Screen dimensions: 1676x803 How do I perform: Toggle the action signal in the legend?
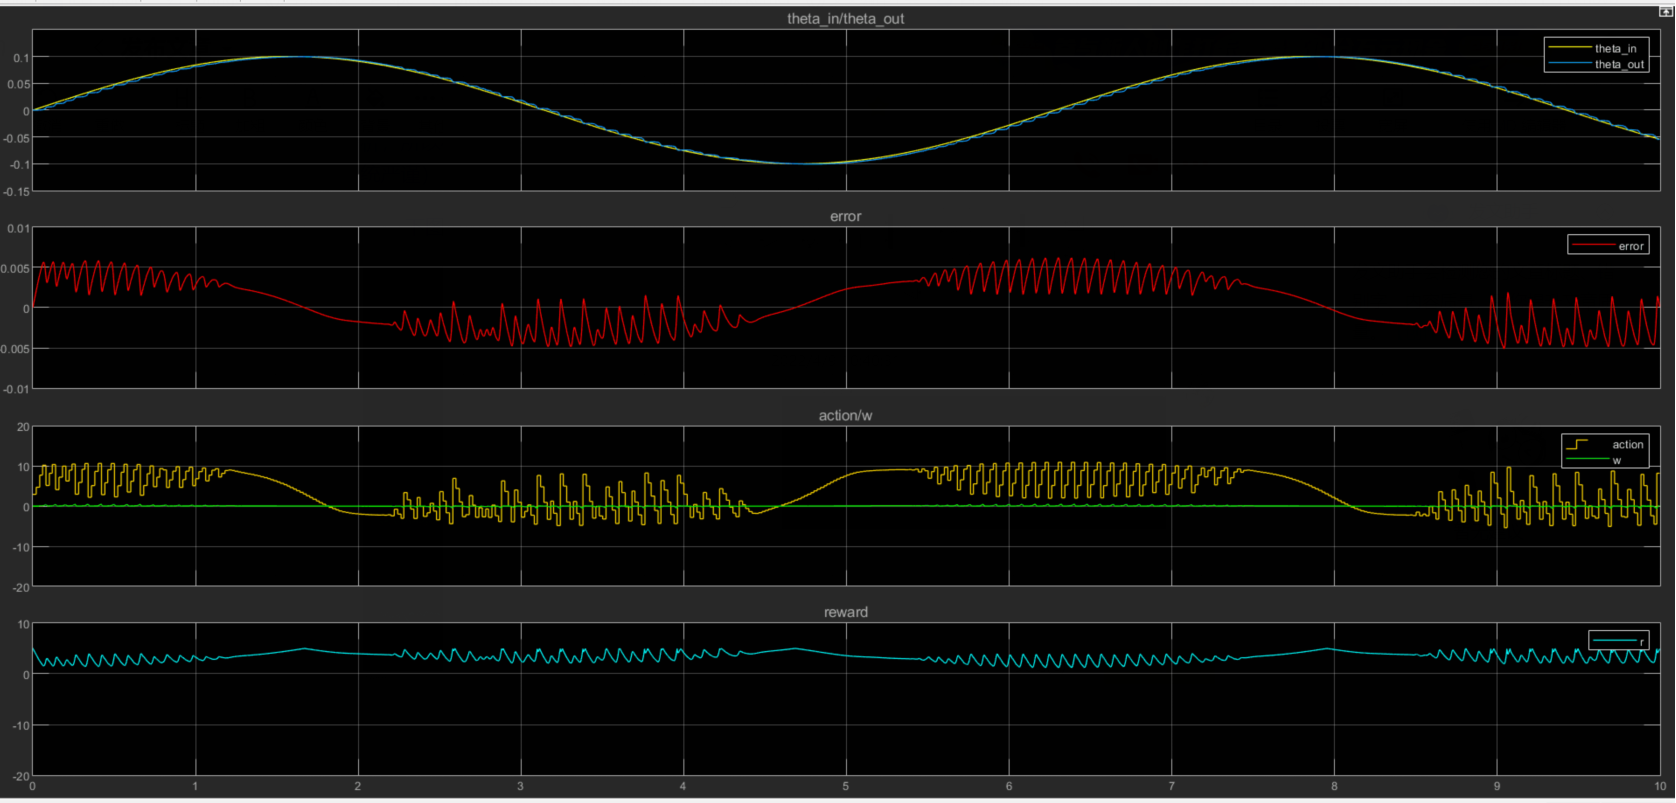[x=1605, y=444]
